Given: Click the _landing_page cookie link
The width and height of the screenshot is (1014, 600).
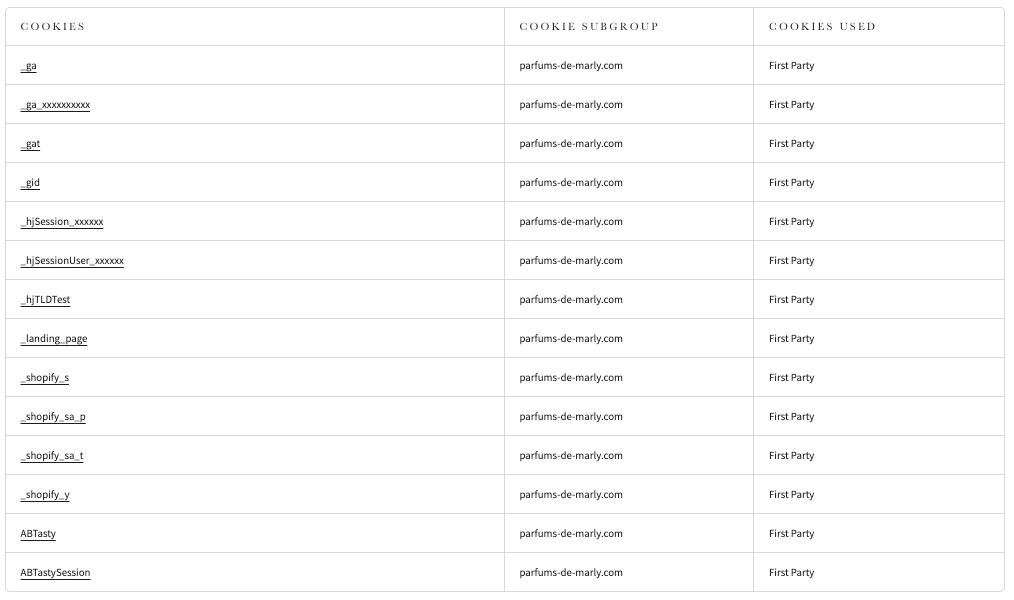Looking at the screenshot, I should click(54, 339).
